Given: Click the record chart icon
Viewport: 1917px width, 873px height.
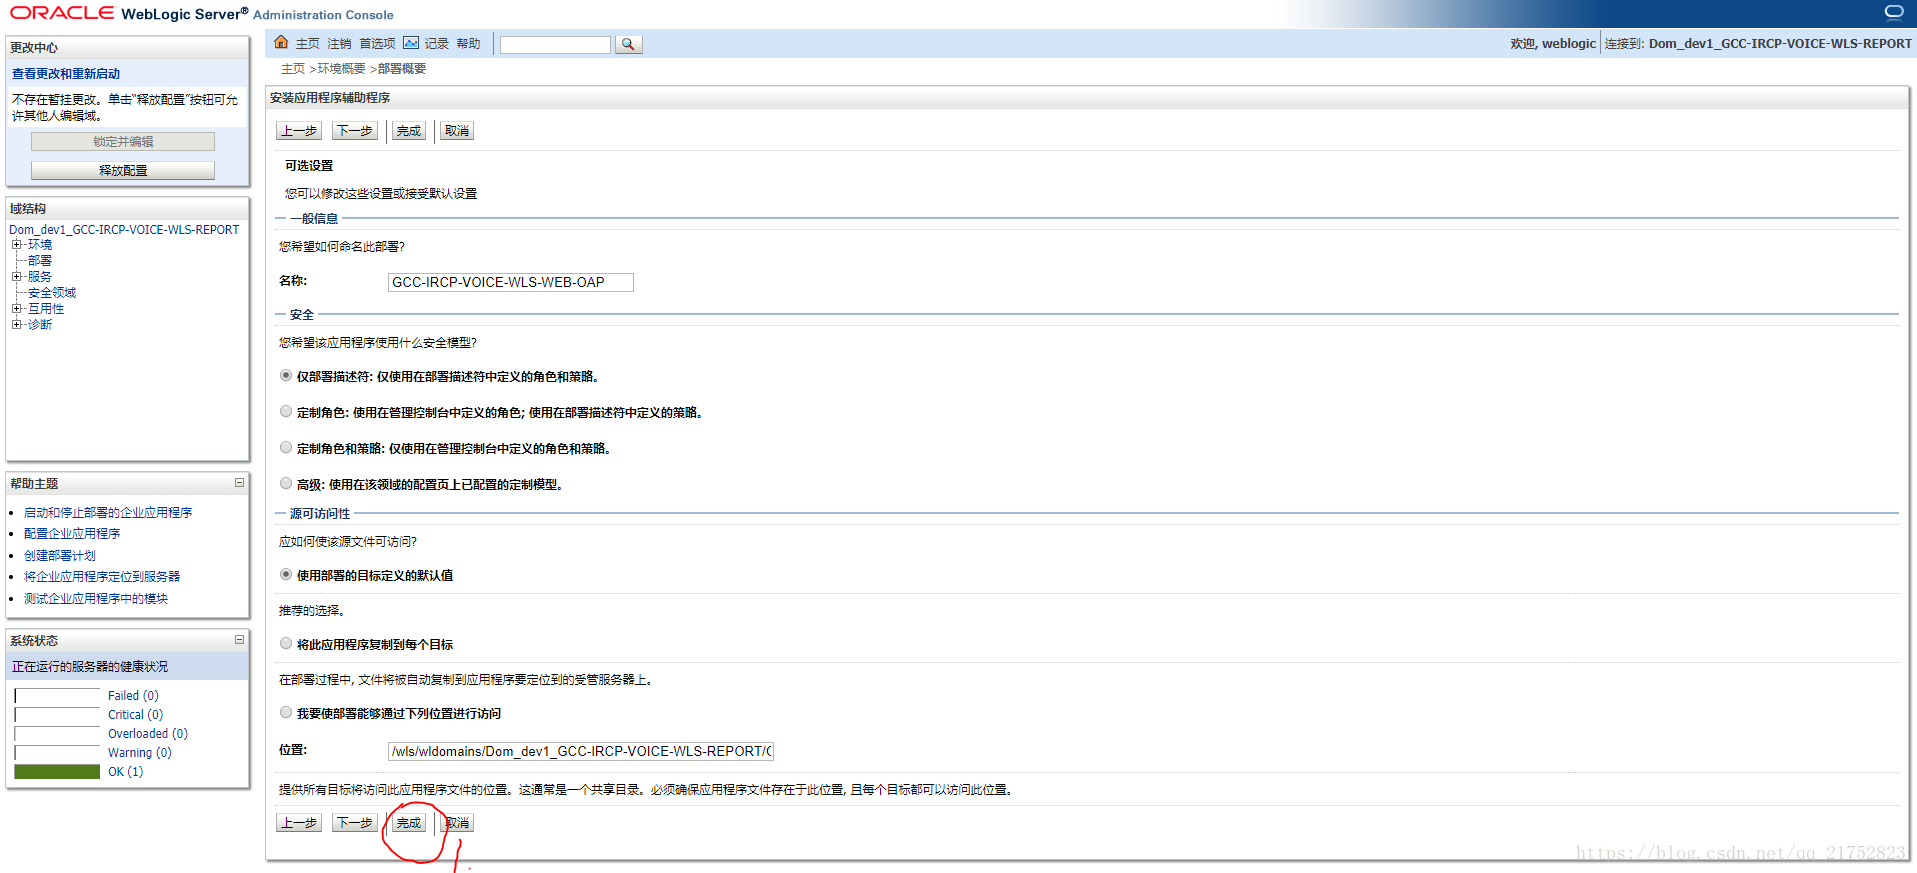Looking at the screenshot, I should tap(411, 43).
